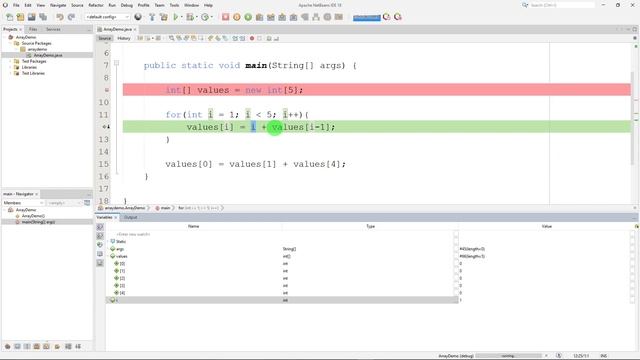The width and height of the screenshot is (640, 360).
Task: Click the Save All toolbar icon
Action: click(x=43, y=17)
